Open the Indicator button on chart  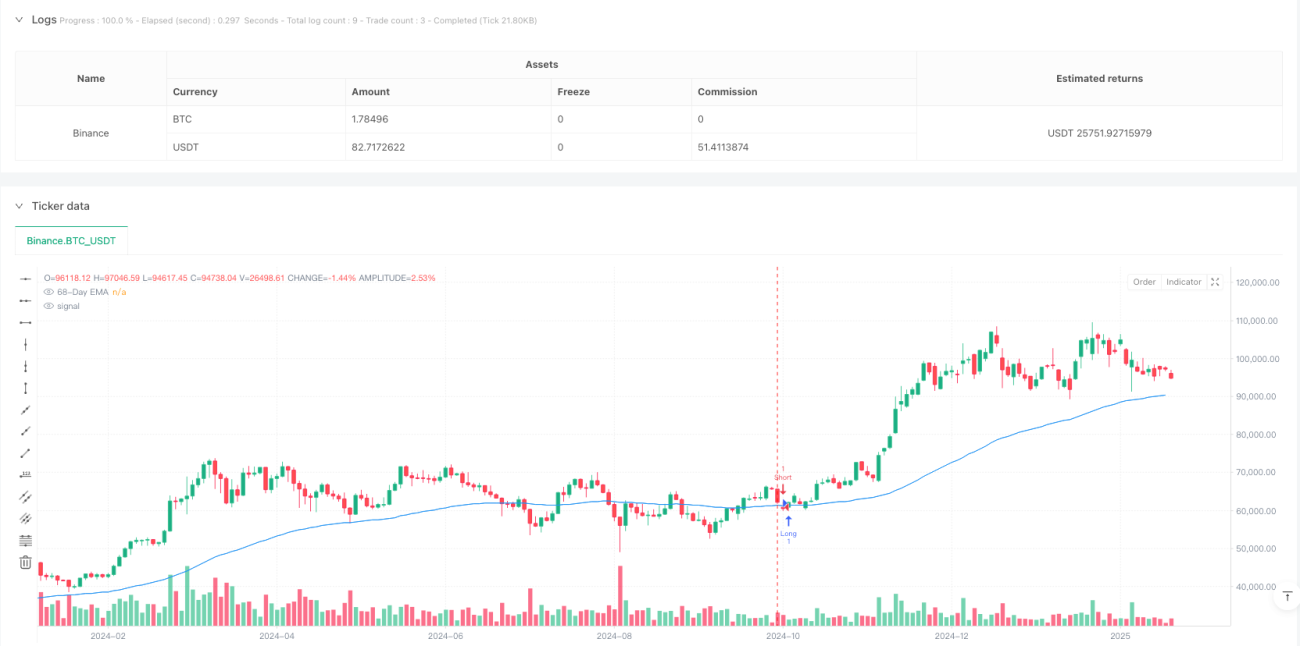(1183, 282)
